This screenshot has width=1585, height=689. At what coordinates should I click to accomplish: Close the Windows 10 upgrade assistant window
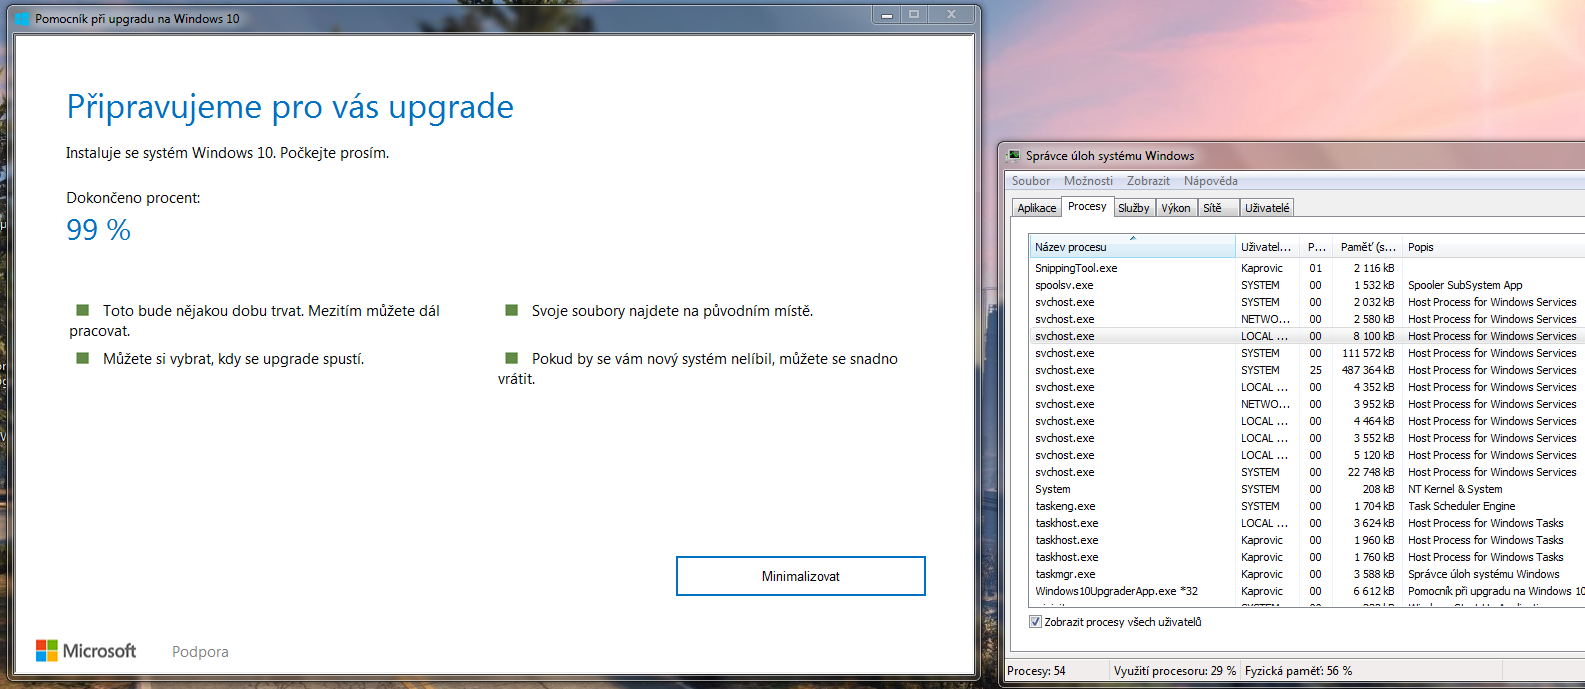[951, 14]
